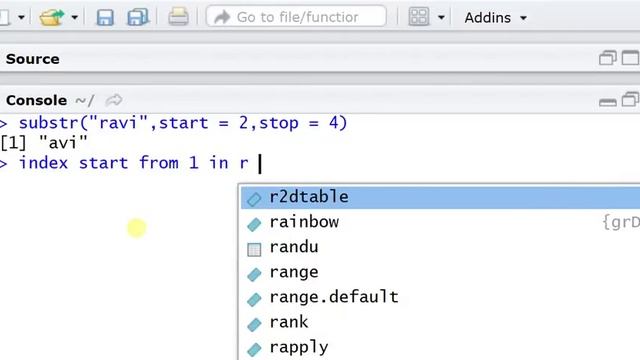
Task: Save all open documents
Action: point(138,18)
